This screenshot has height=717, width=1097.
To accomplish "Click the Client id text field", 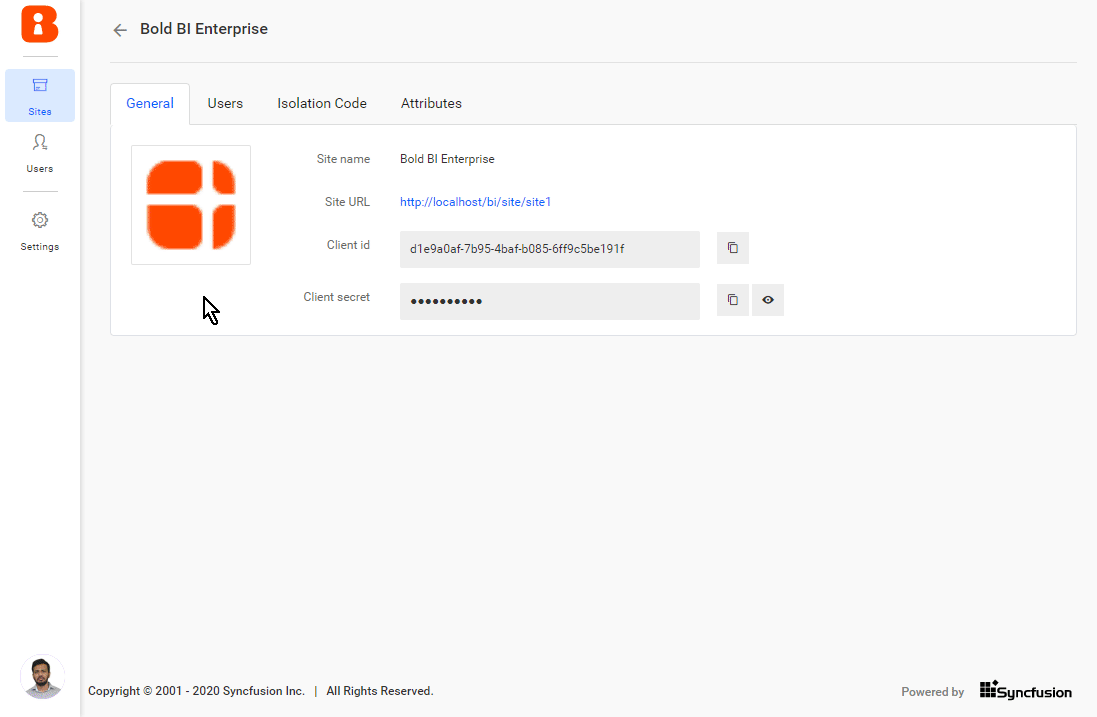I will click(549, 249).
